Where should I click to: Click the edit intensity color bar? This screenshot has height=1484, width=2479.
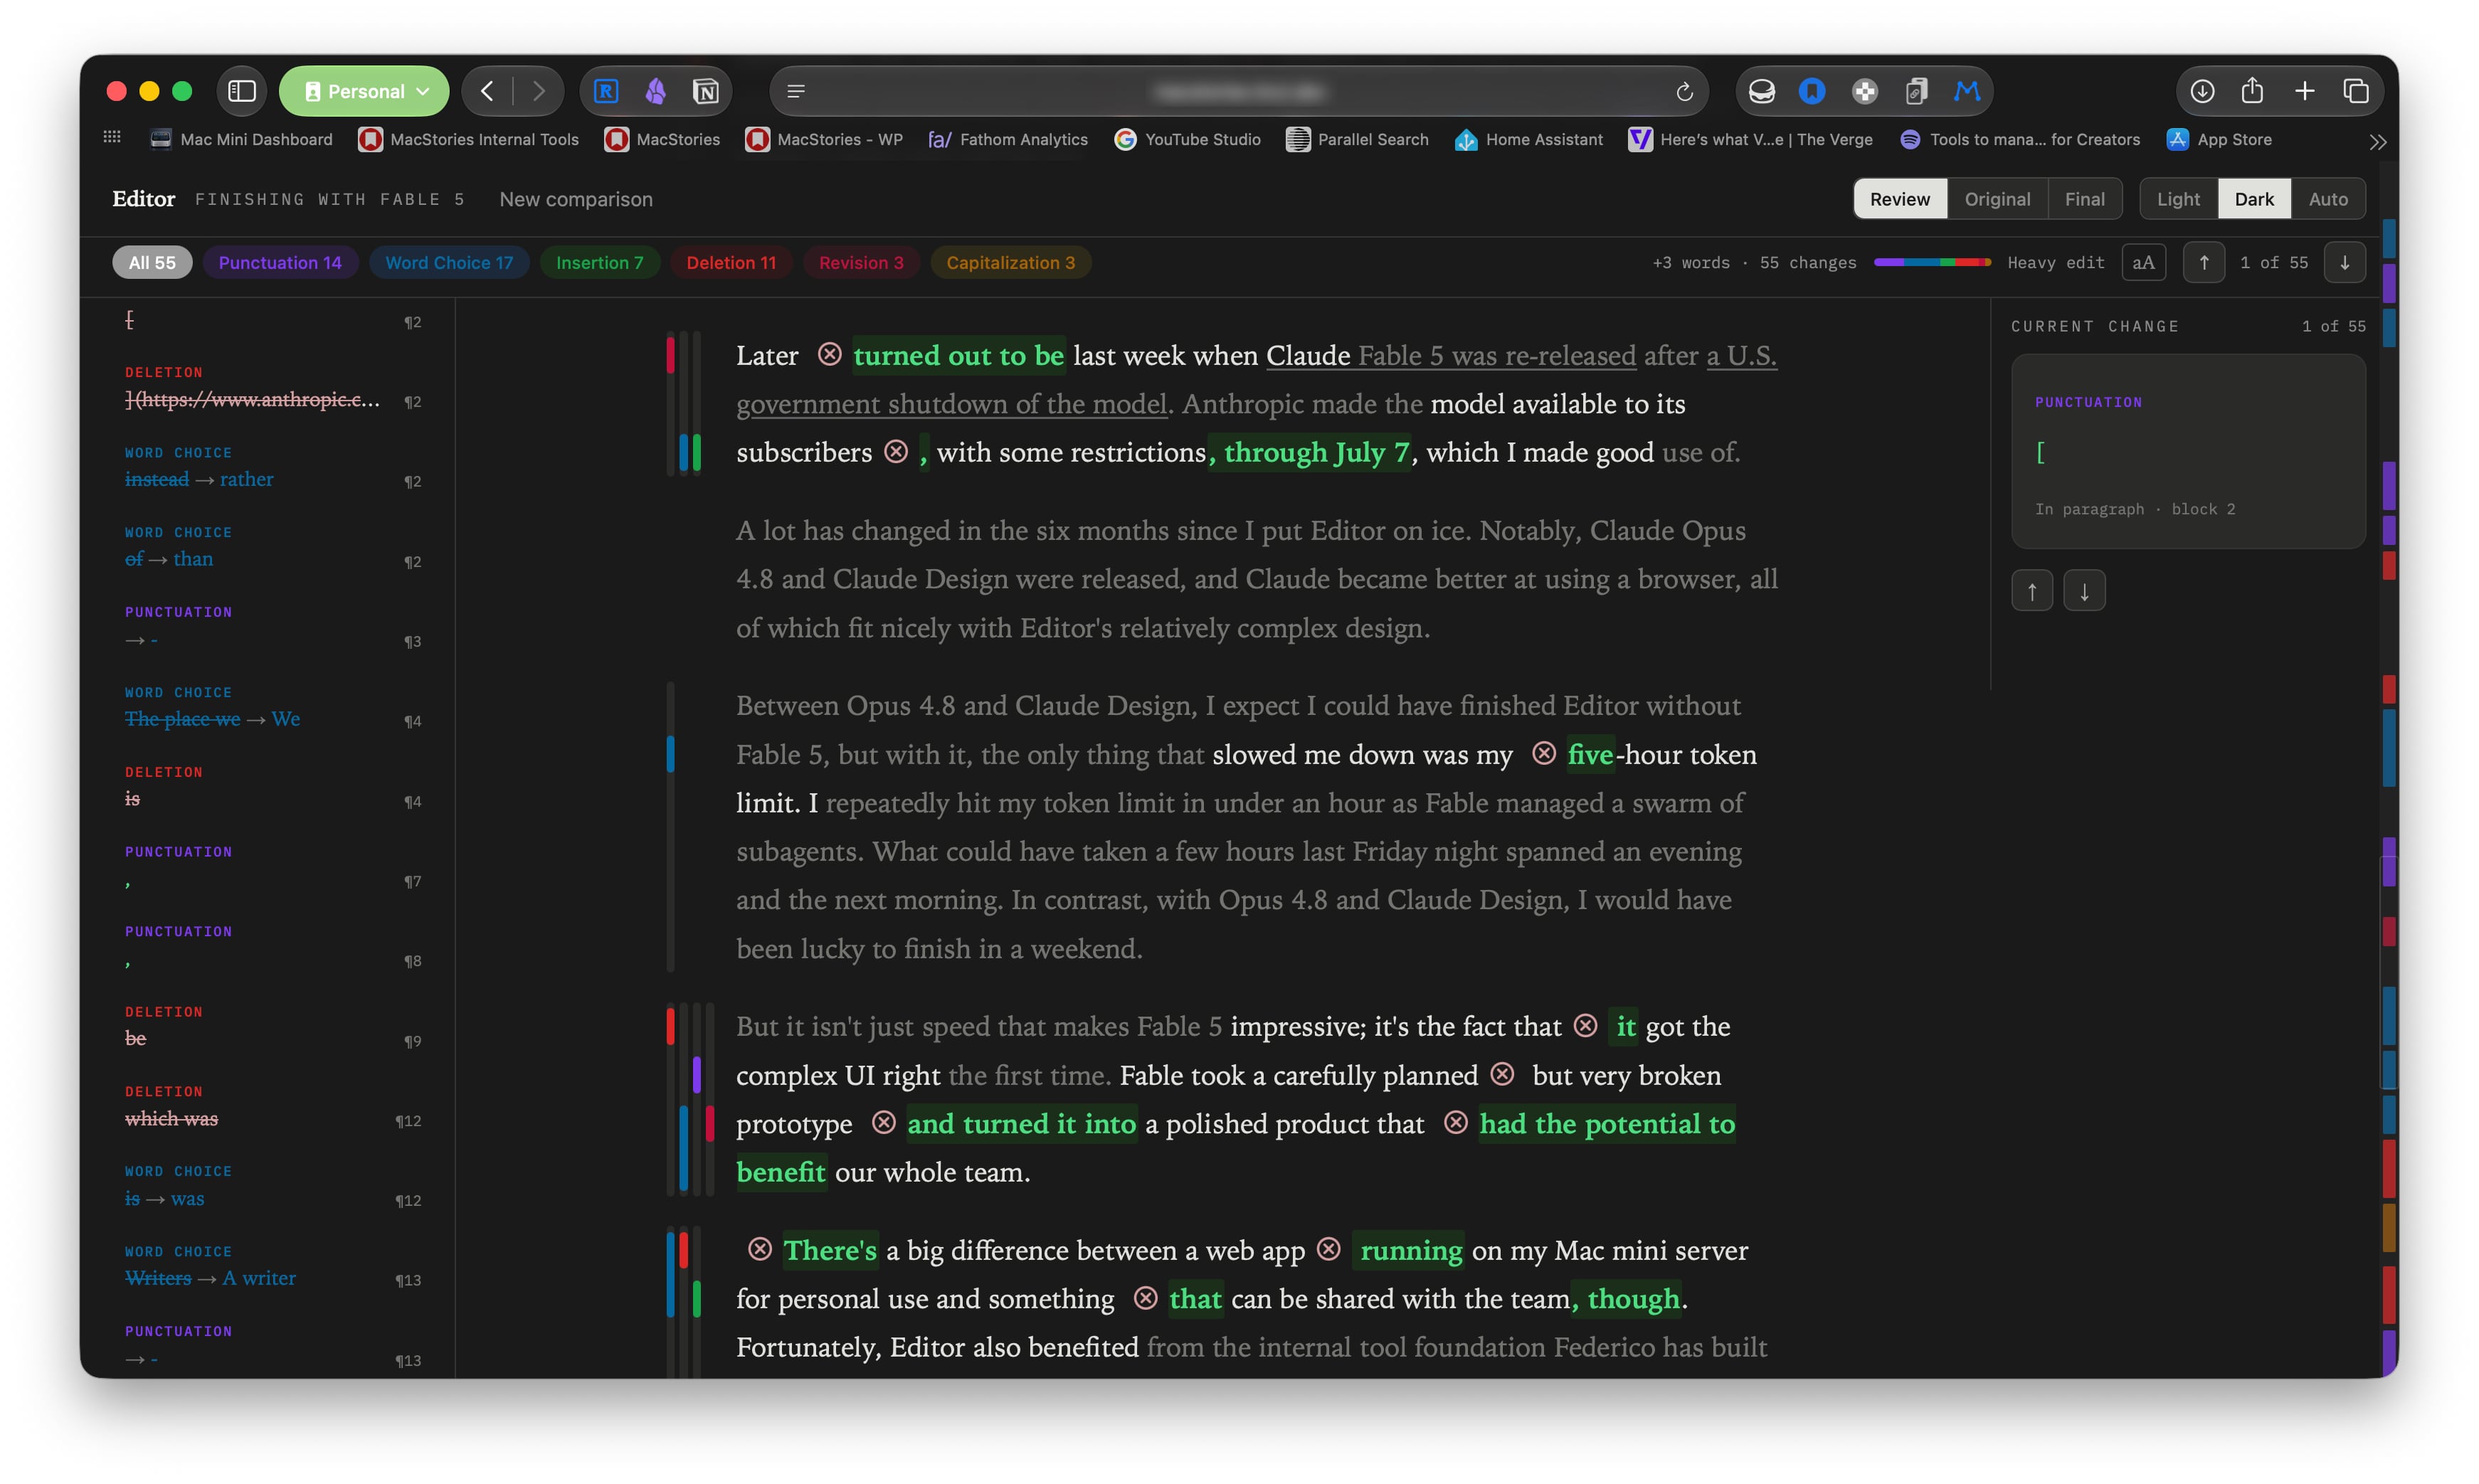click(x=1932, y=262)
